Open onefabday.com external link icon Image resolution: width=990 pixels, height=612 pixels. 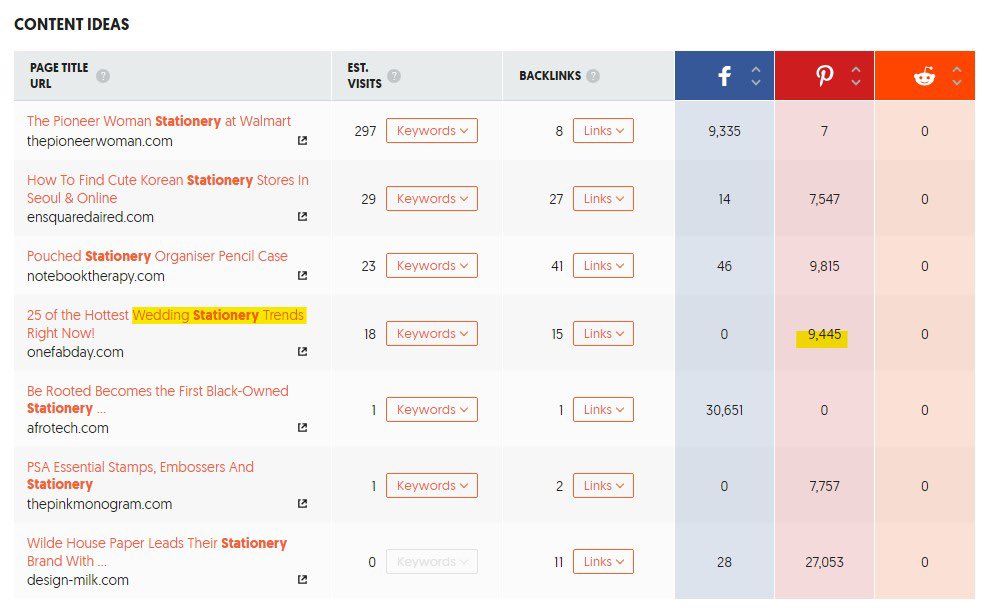pos(302,351)
